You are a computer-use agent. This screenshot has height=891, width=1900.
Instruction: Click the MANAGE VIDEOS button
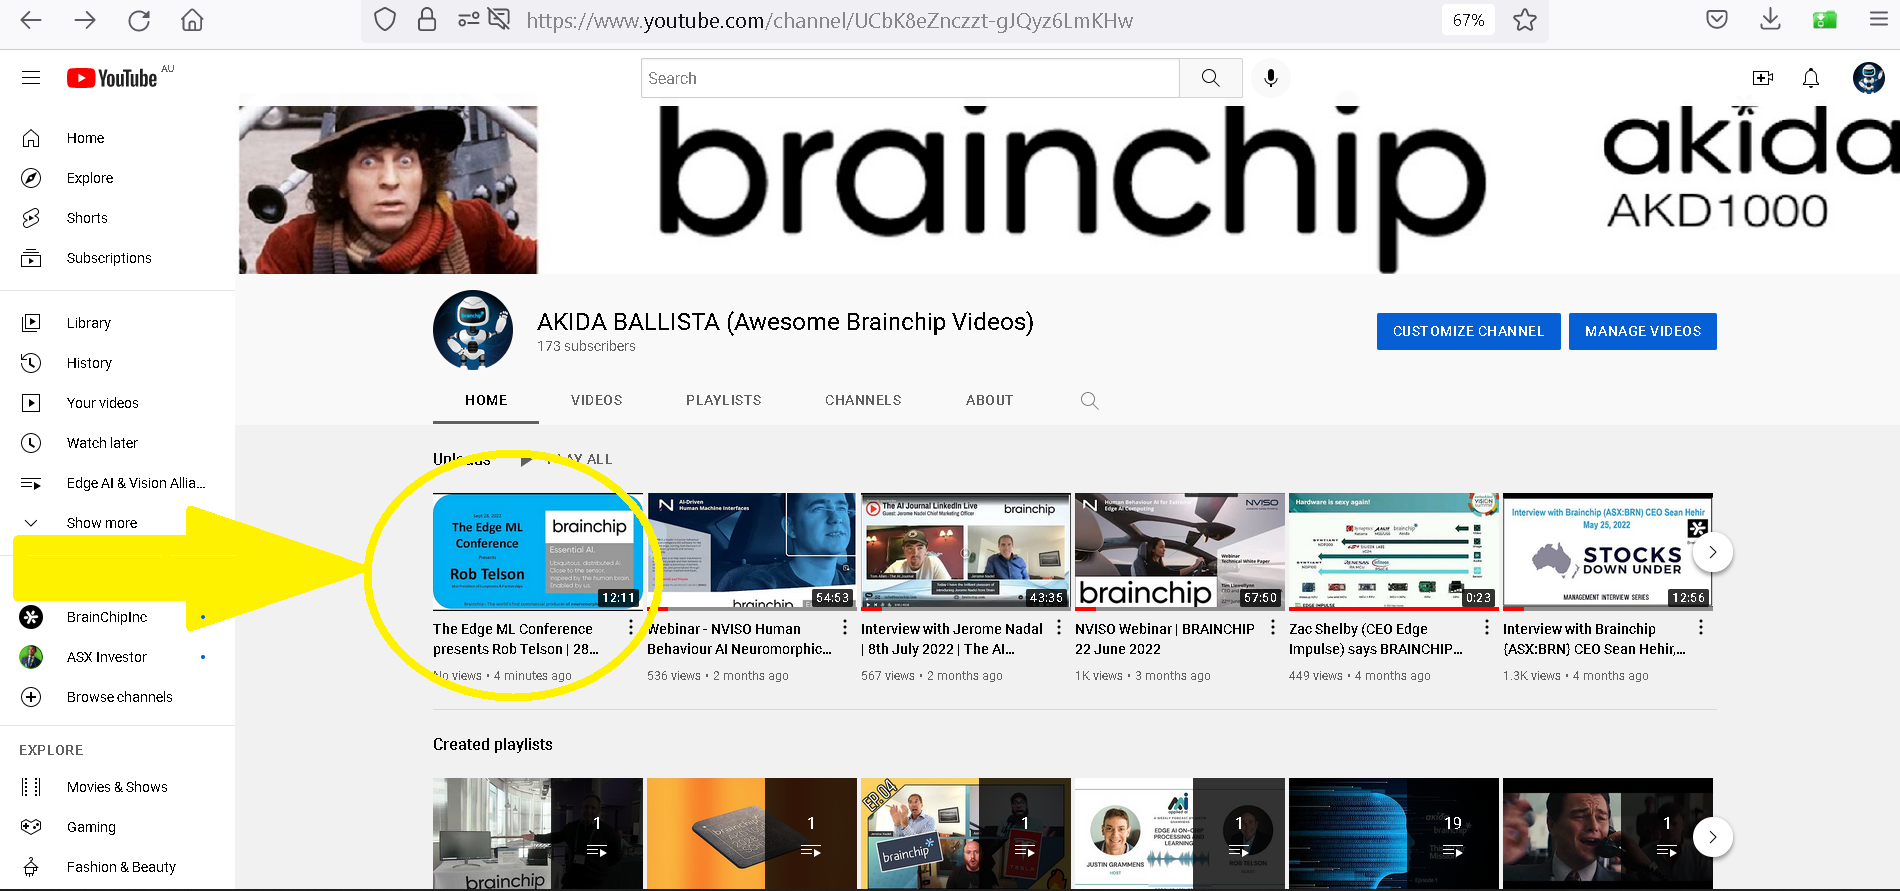(1642, 331)
